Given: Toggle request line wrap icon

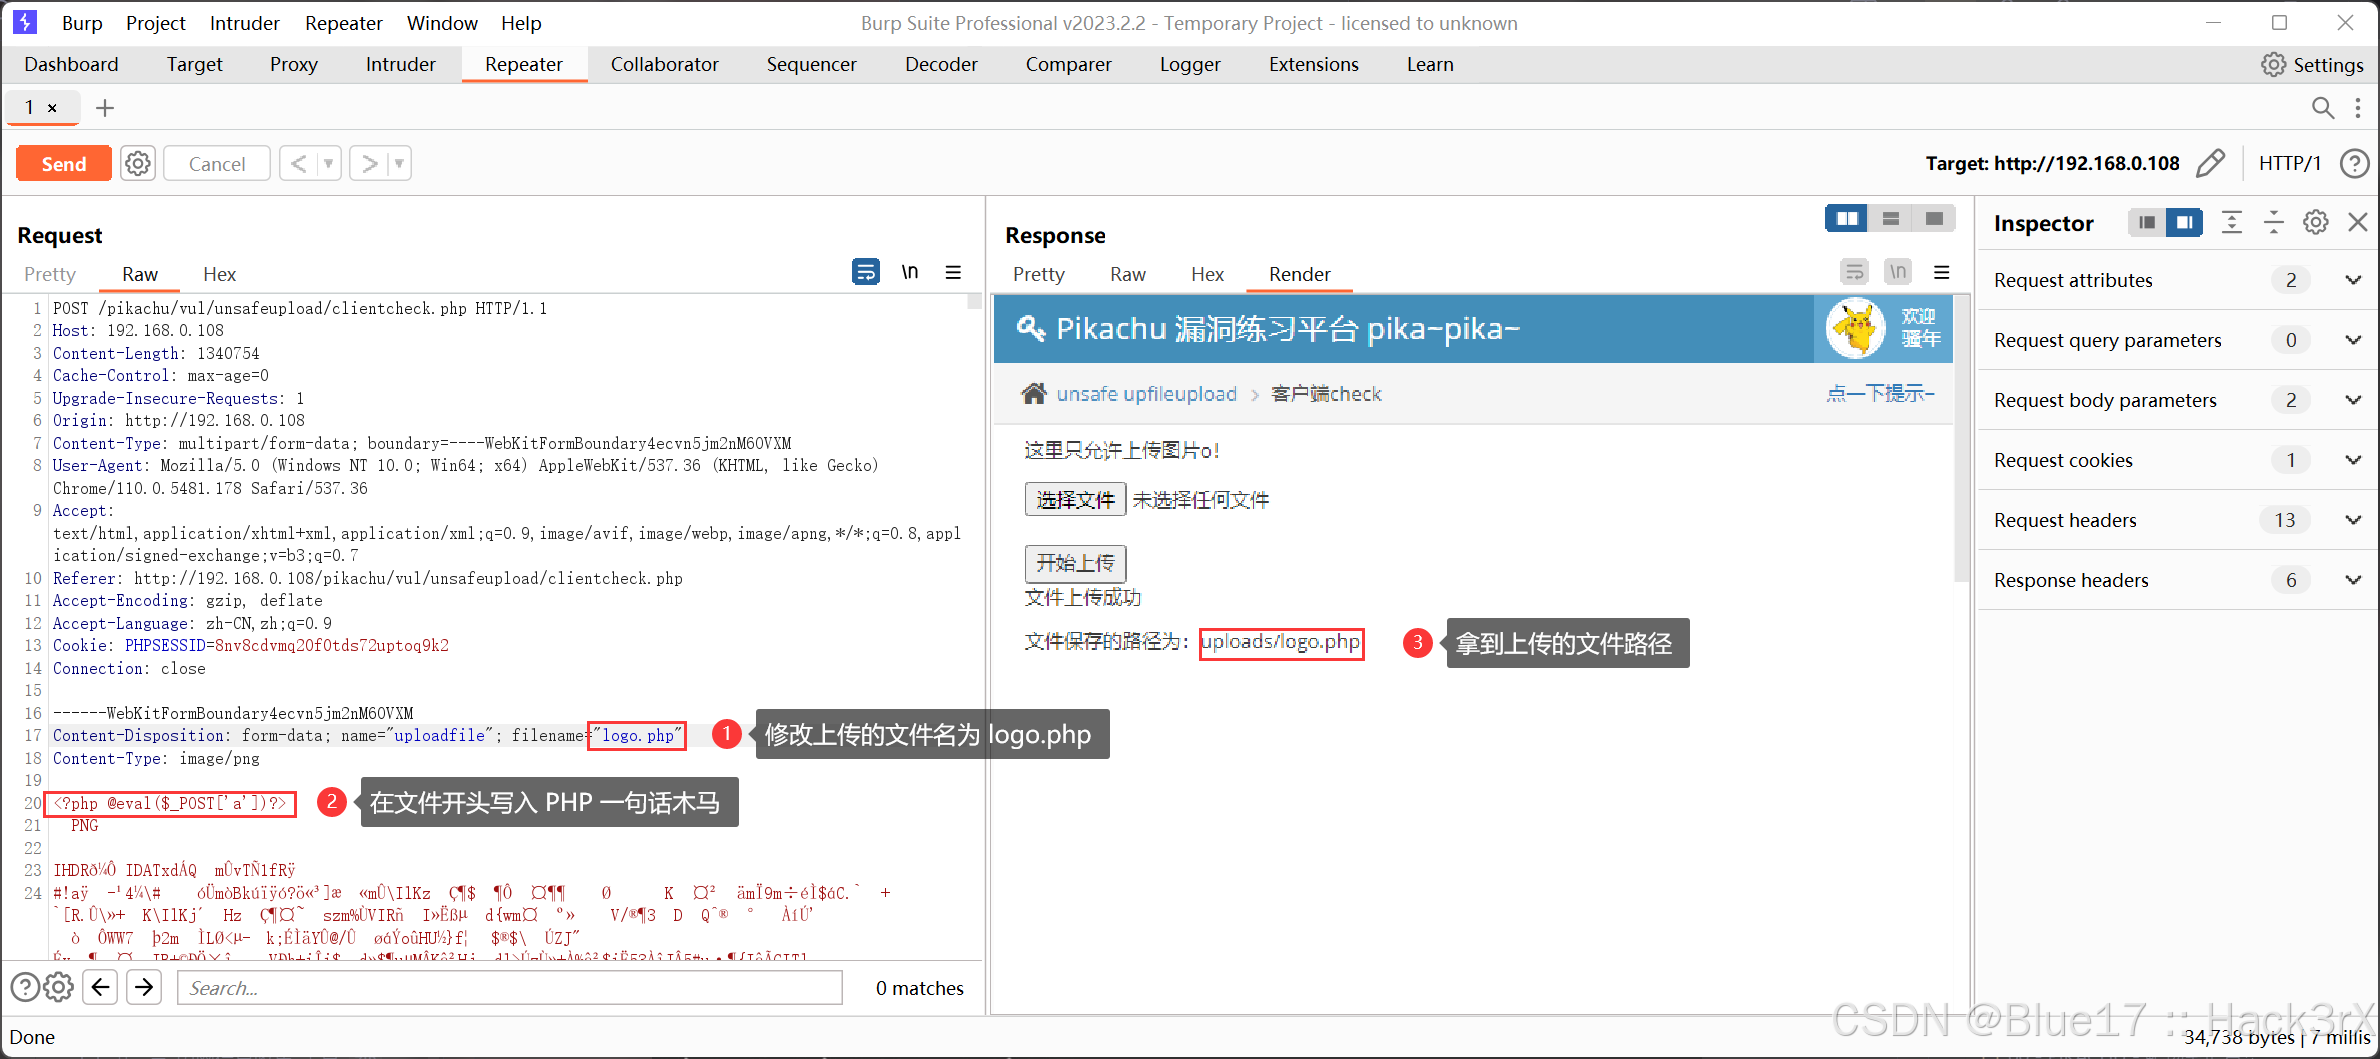Looking at the screenshot, I should coord(865,272).
